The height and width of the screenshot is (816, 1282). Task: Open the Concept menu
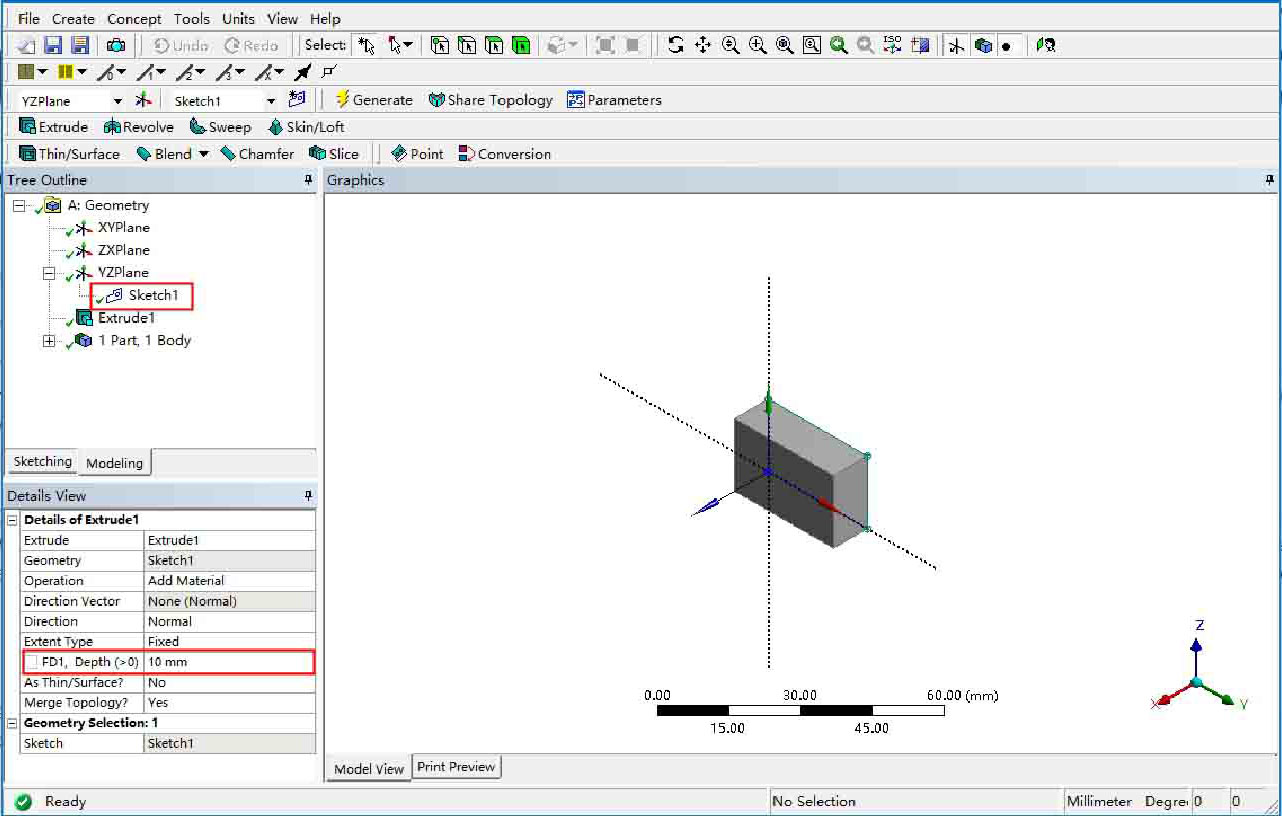[x=134, y=19]
